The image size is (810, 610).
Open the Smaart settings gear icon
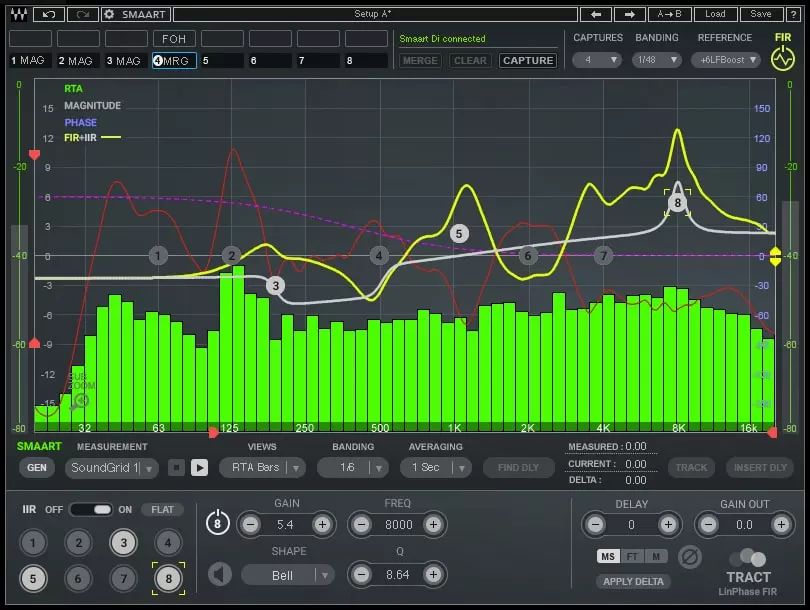(x=110, y=14)
